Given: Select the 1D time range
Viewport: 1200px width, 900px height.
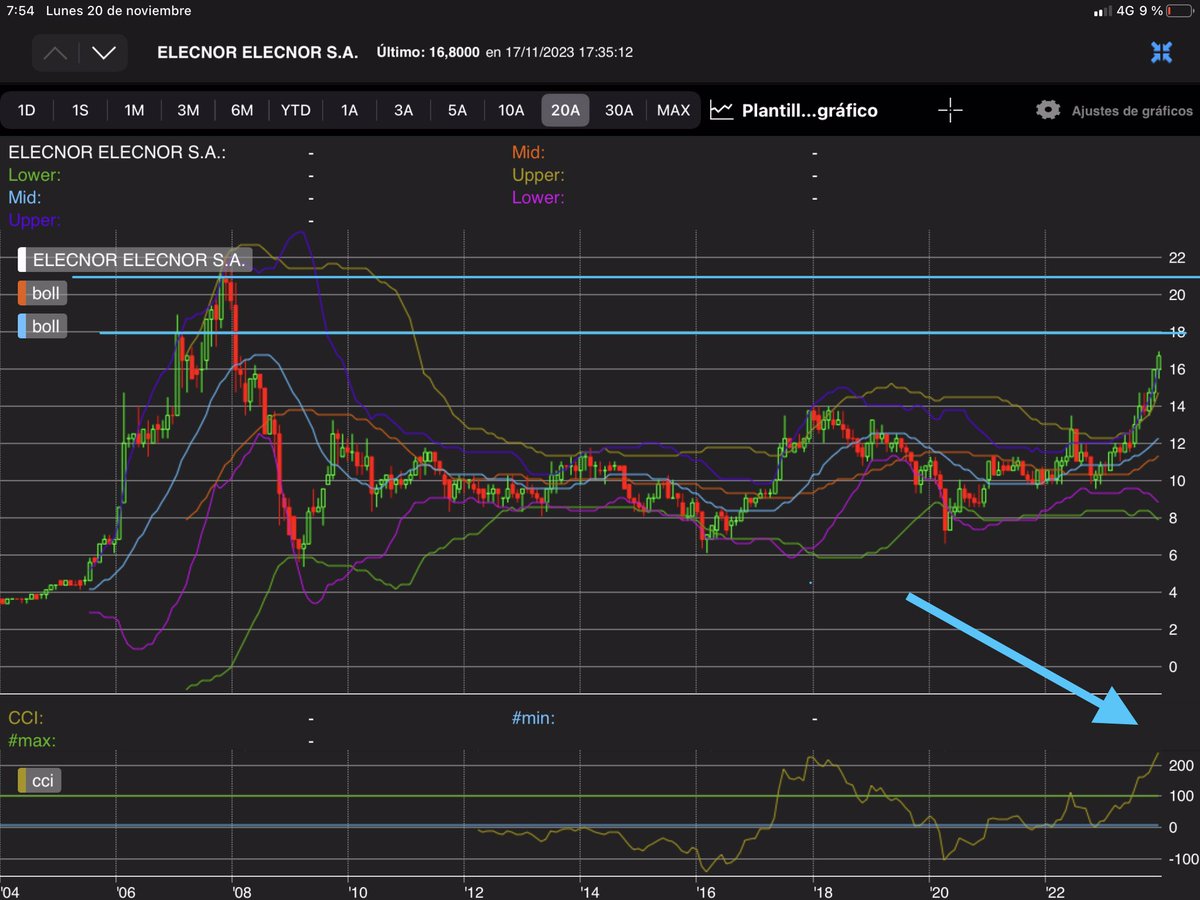Looking at the screenshot, I should tap(27, 110).
